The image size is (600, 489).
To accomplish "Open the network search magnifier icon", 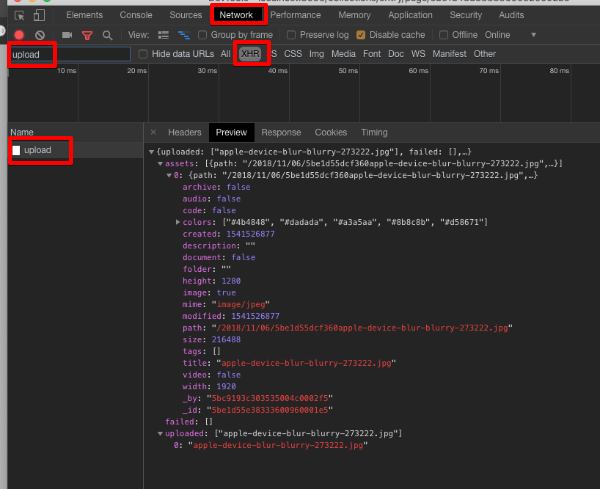I will tap(108, 36).
